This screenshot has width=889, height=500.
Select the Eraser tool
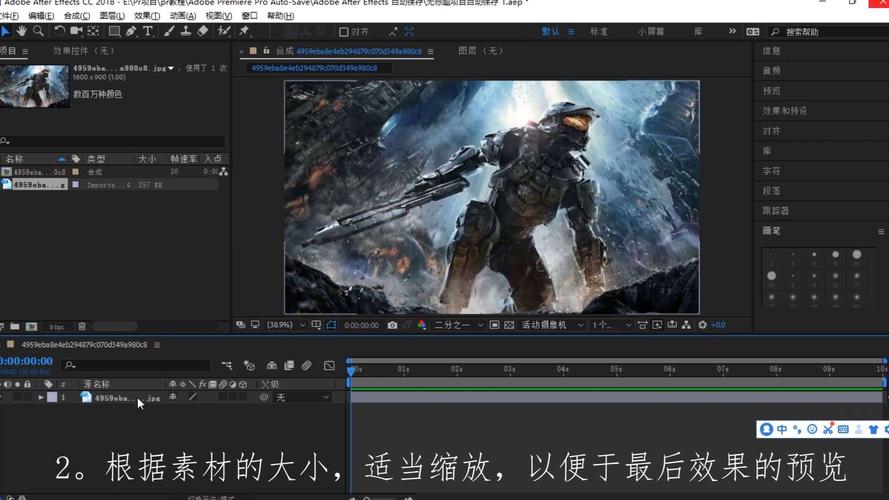tap(202, 31)
